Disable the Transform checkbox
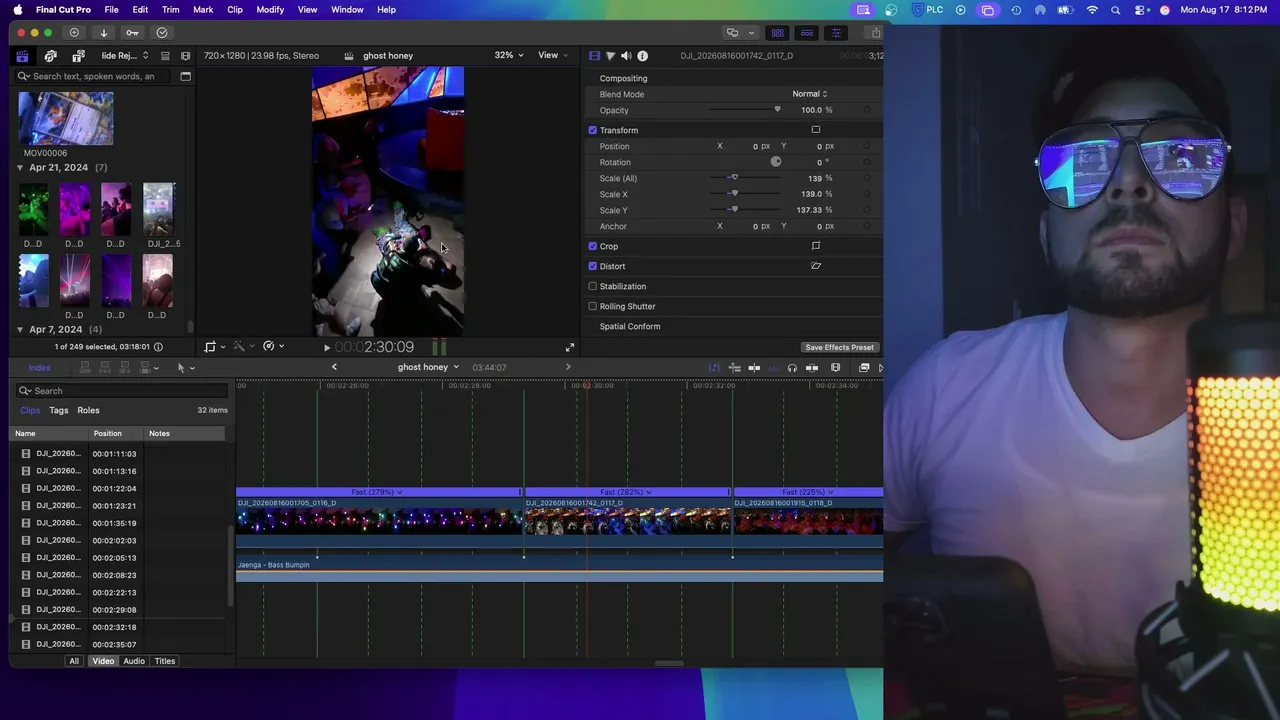The width and height of the screenshot is (1280, 720). [593, 130]
